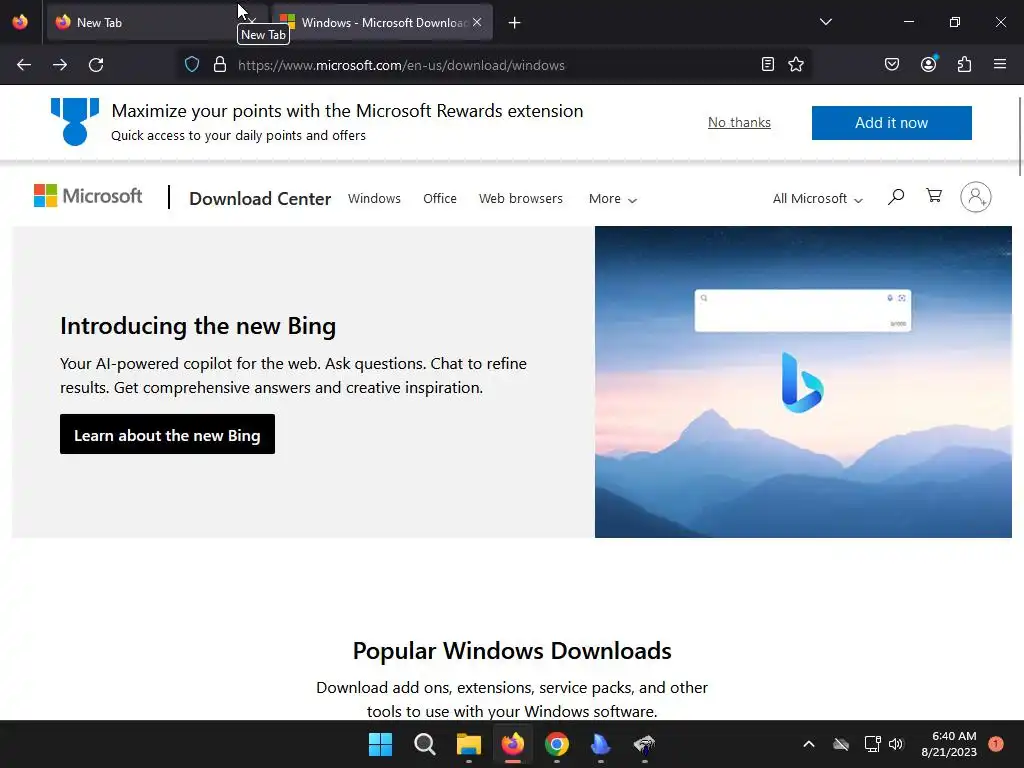
Task: View site security padlock info
Action: [220, 65]
